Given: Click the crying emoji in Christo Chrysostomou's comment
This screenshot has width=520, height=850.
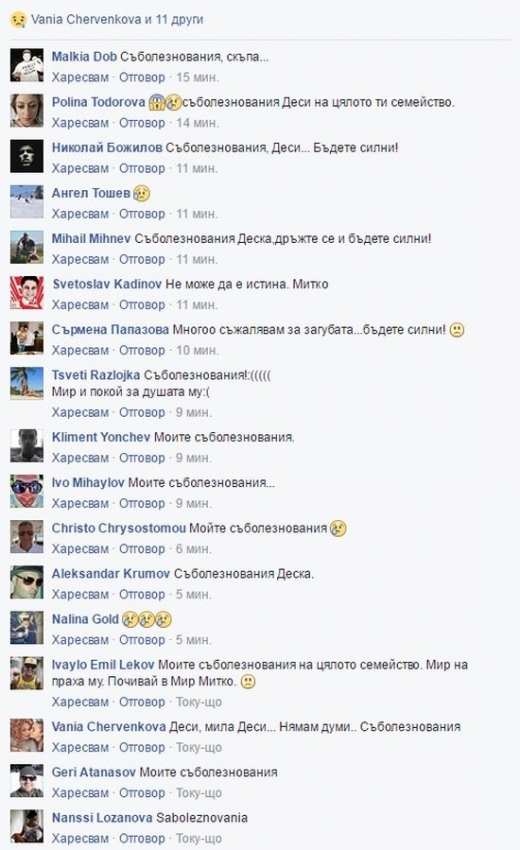Looking at the screenshot, I should pyautogui.click(x=338, y=529).
